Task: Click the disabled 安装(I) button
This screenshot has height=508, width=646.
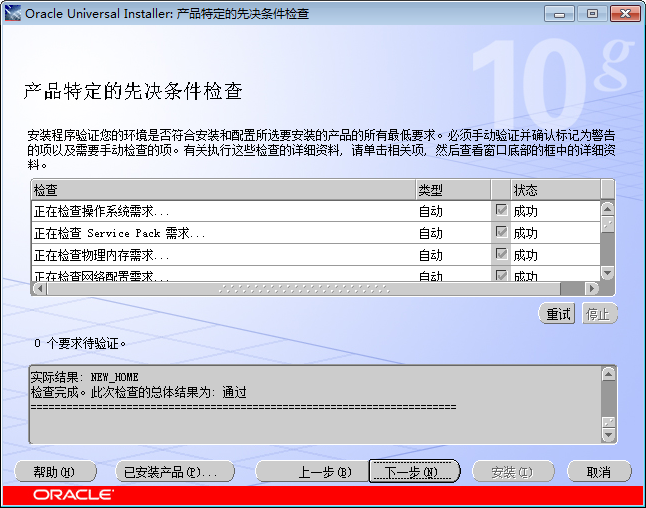Action: click(x=513, y=472)
